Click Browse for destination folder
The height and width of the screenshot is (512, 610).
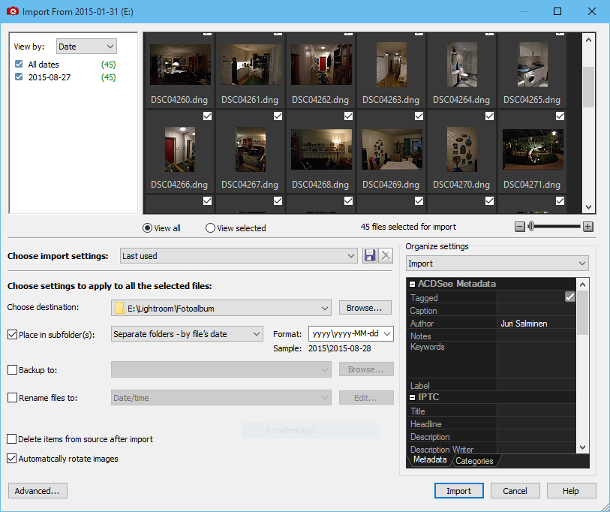tap(365, 308)
